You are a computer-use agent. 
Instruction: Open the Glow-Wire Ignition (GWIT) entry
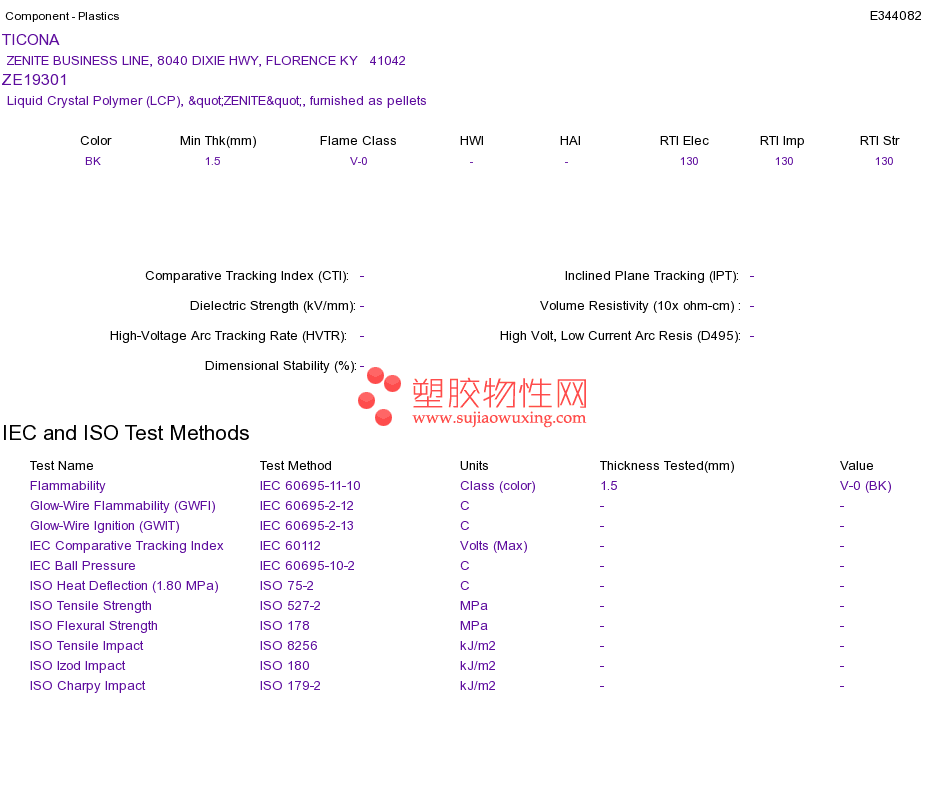click(x=105, y=526)
